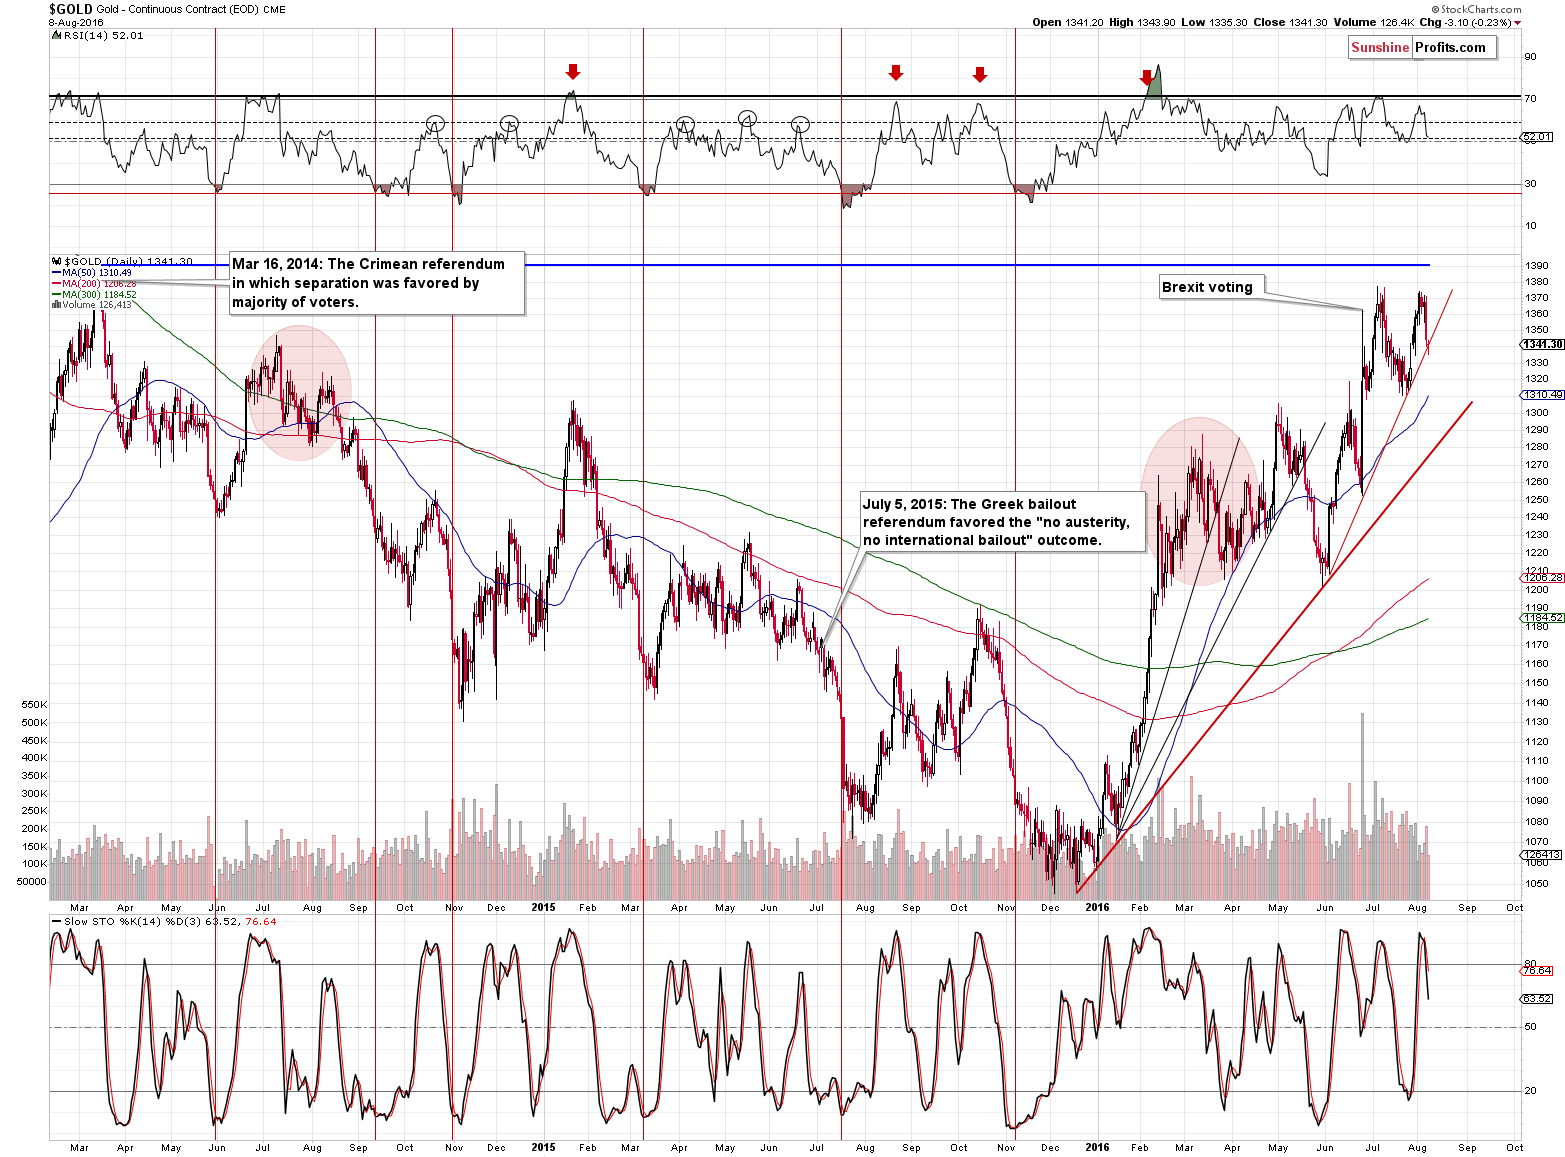Click the StockCharts.com copyright text
The width and height of the screenshot is (1565, 1157).
[x=1475, y=9]
